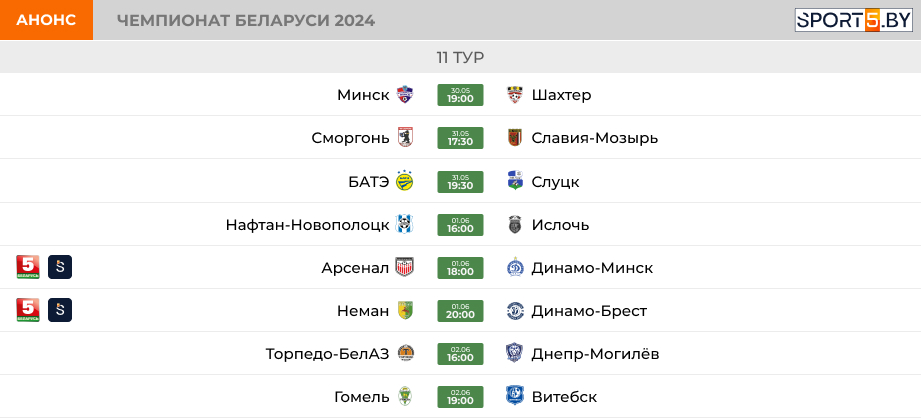Click the Шахтер team crest
The image size is (921, 418).
click(x=515, y=95)
